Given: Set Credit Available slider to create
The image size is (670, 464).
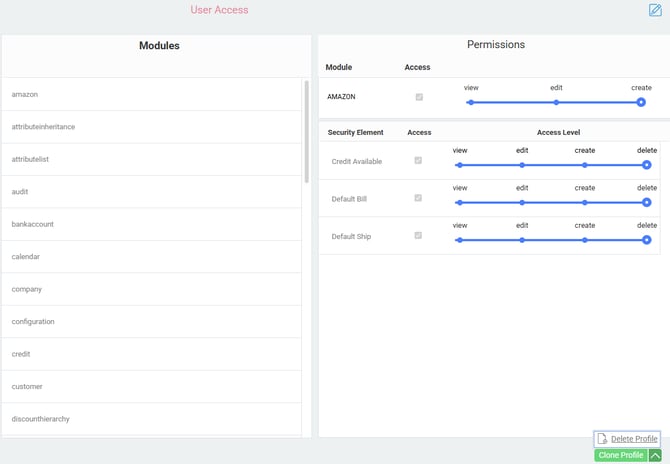Looking at the screenshot, I should click(585, 165).
